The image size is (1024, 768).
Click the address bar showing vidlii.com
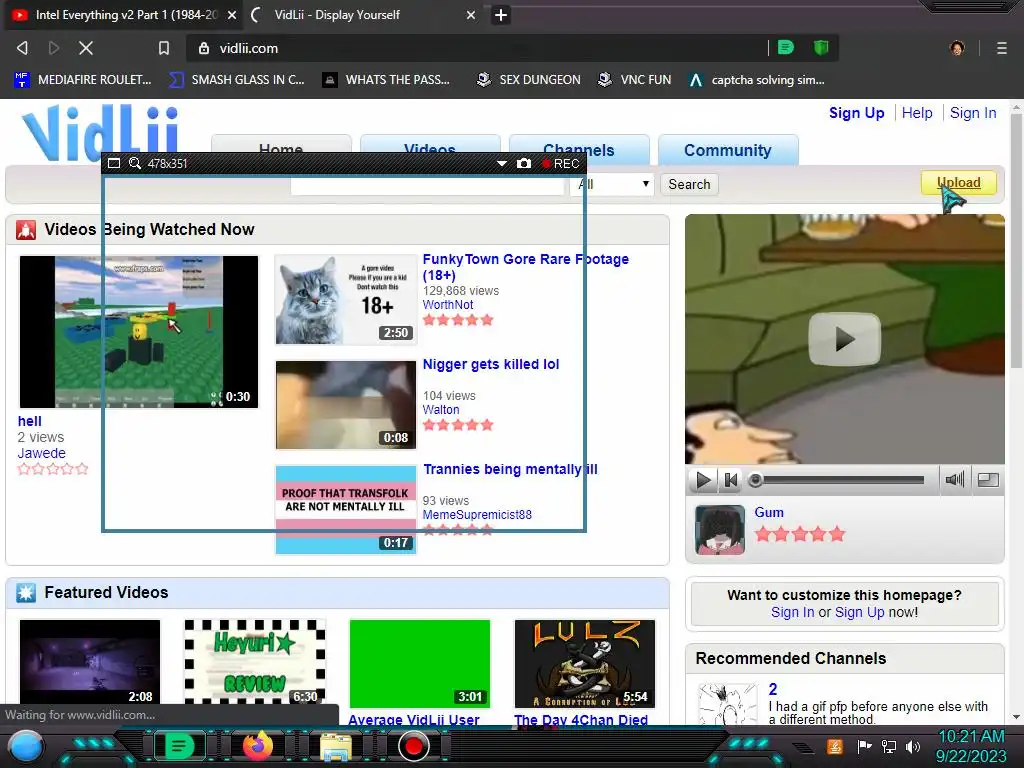(x=477, y=48)
